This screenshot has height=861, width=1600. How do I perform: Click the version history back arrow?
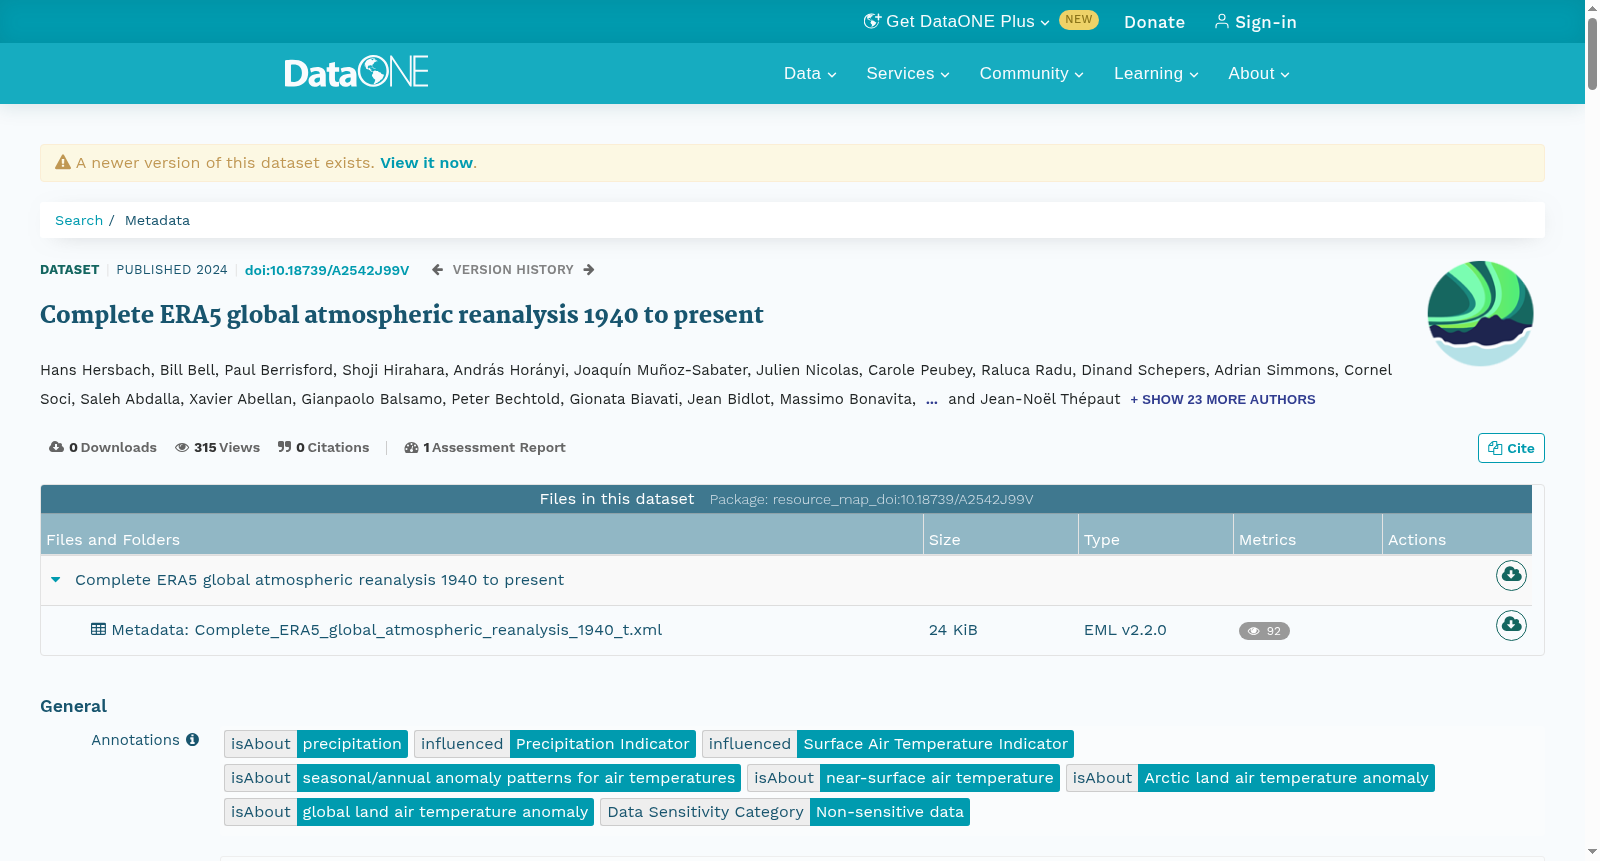(x=437, y=270)
